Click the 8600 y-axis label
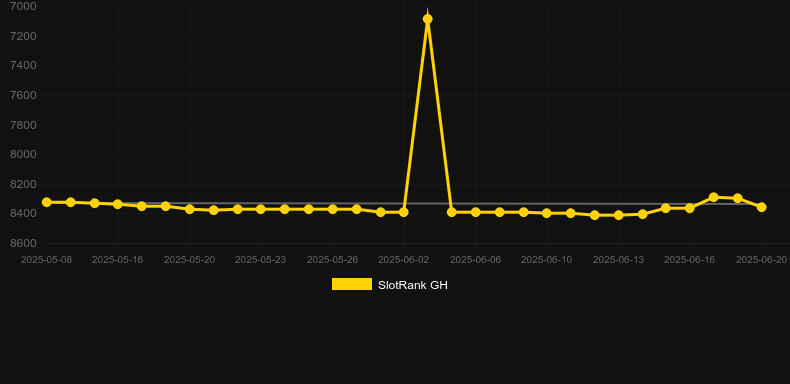The image size is (790, 384). click(23, 243)
